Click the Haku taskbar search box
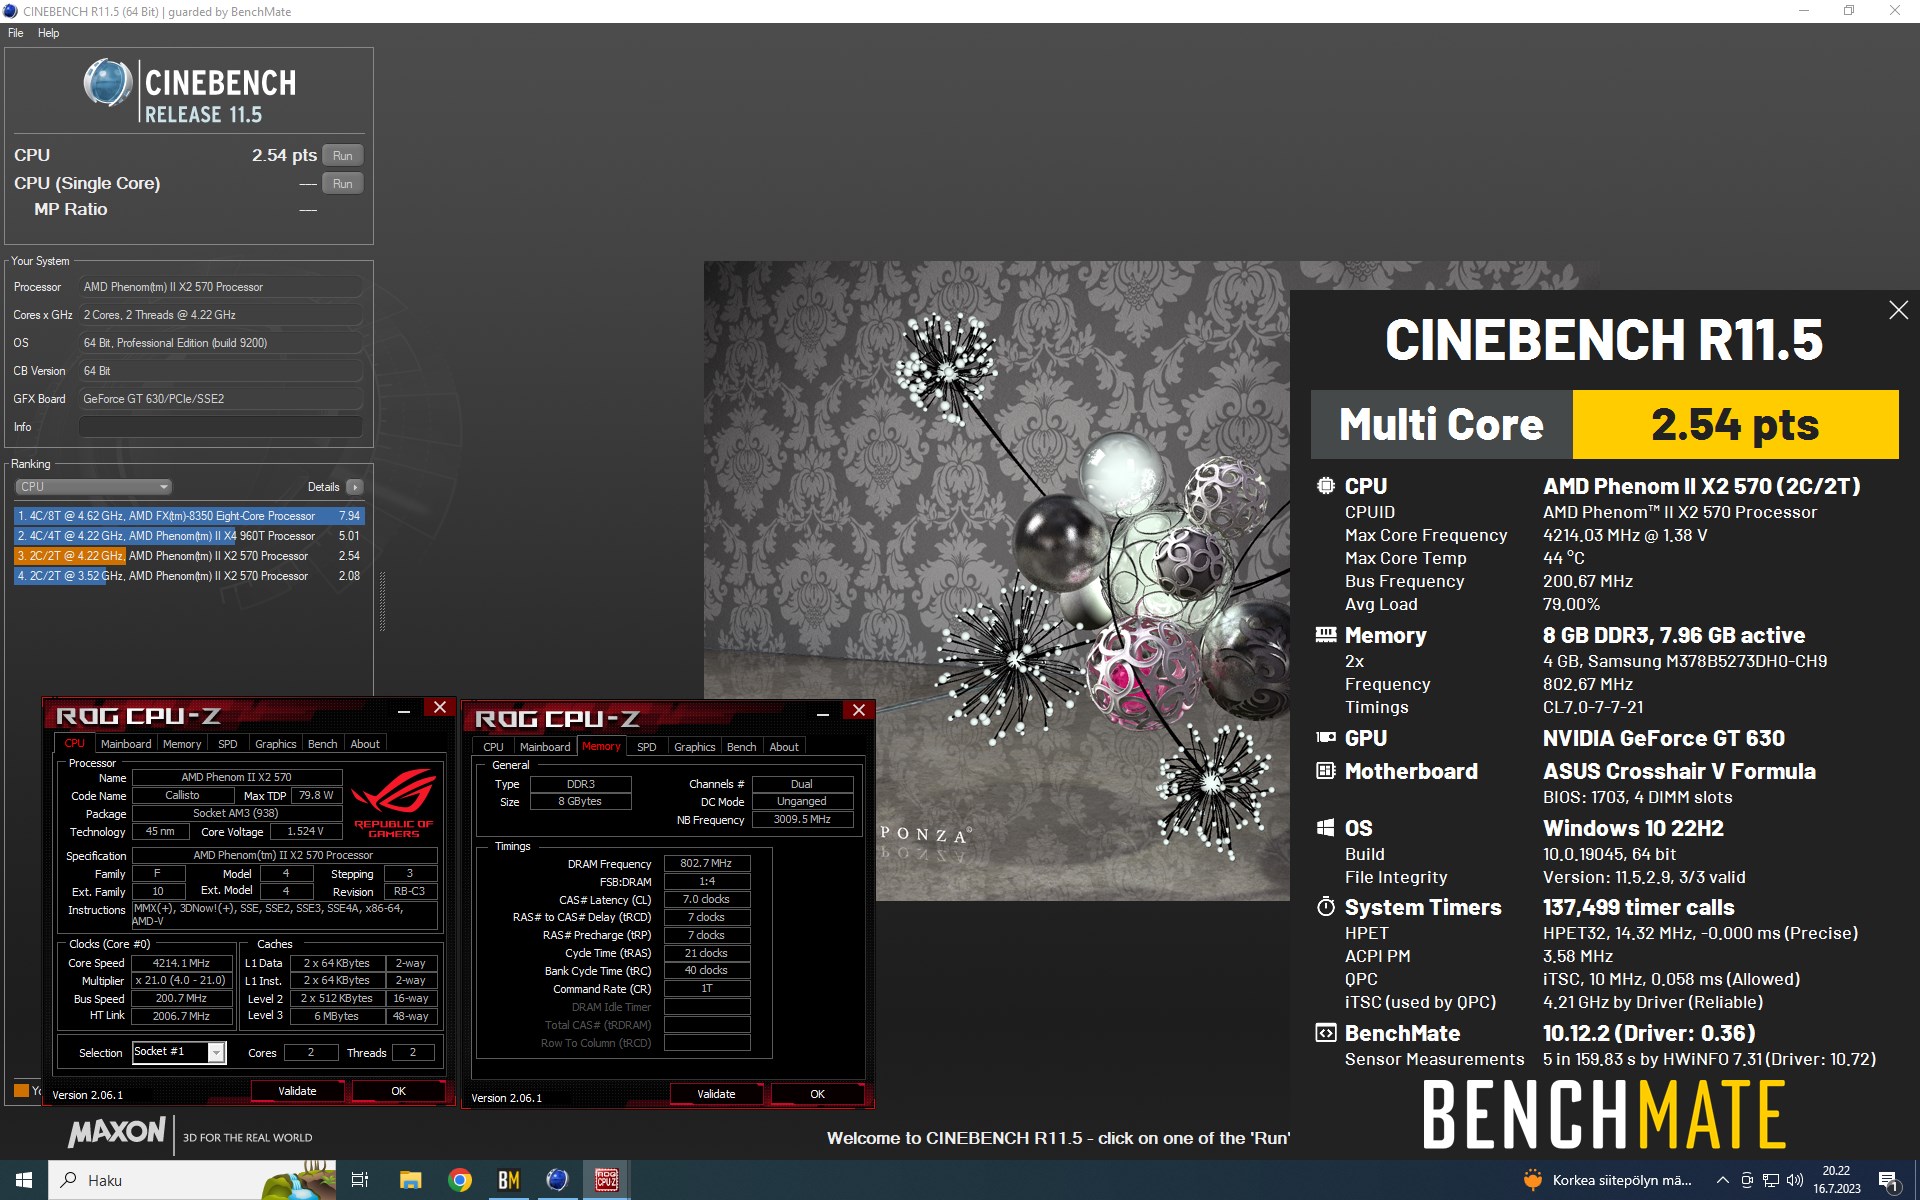1920x1200 pixels. click(192, 1180)
